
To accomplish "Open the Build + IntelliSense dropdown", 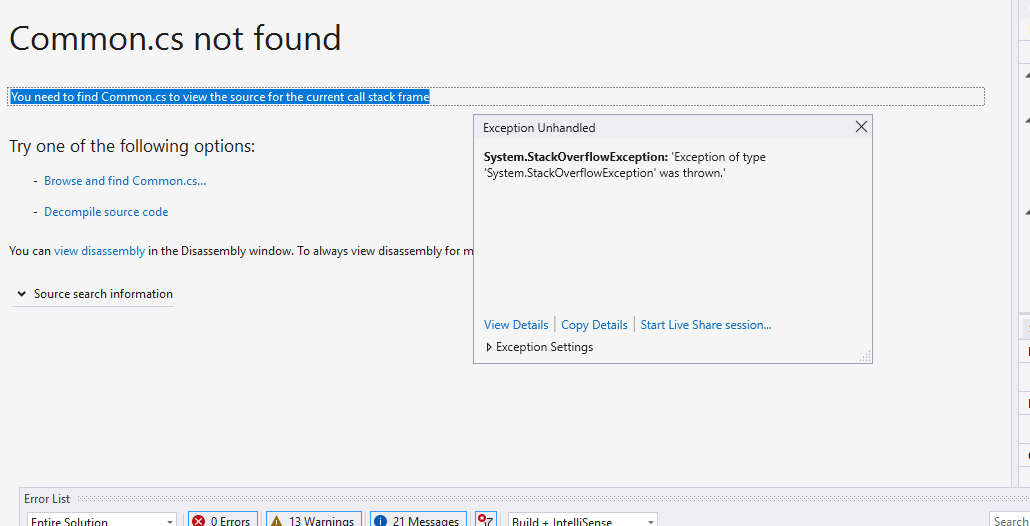I will point(583,521).
